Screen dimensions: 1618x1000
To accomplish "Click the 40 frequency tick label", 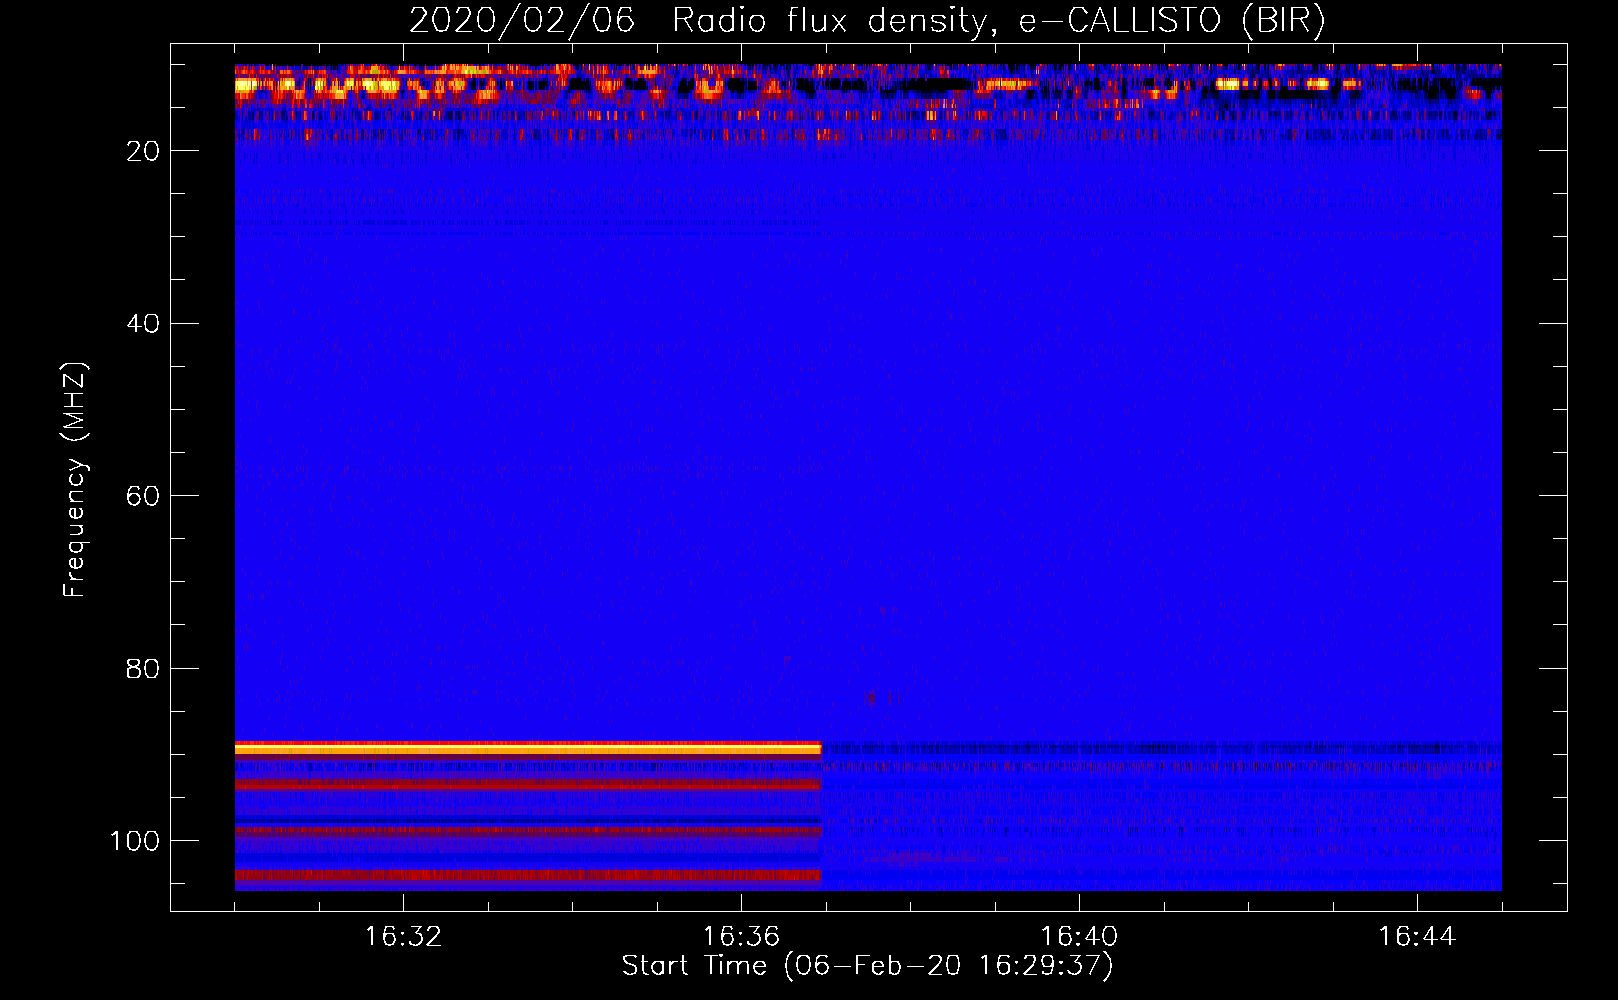I will tap(143, 323).
